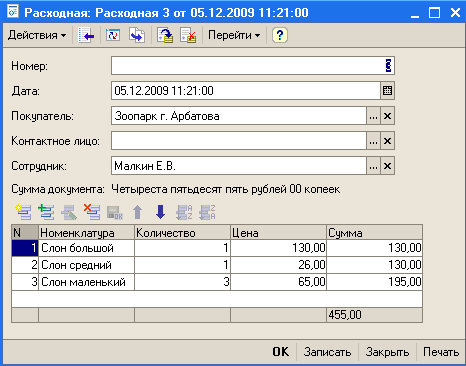Click the finish editing OK icon
The image size is (466, 366).
115,212
